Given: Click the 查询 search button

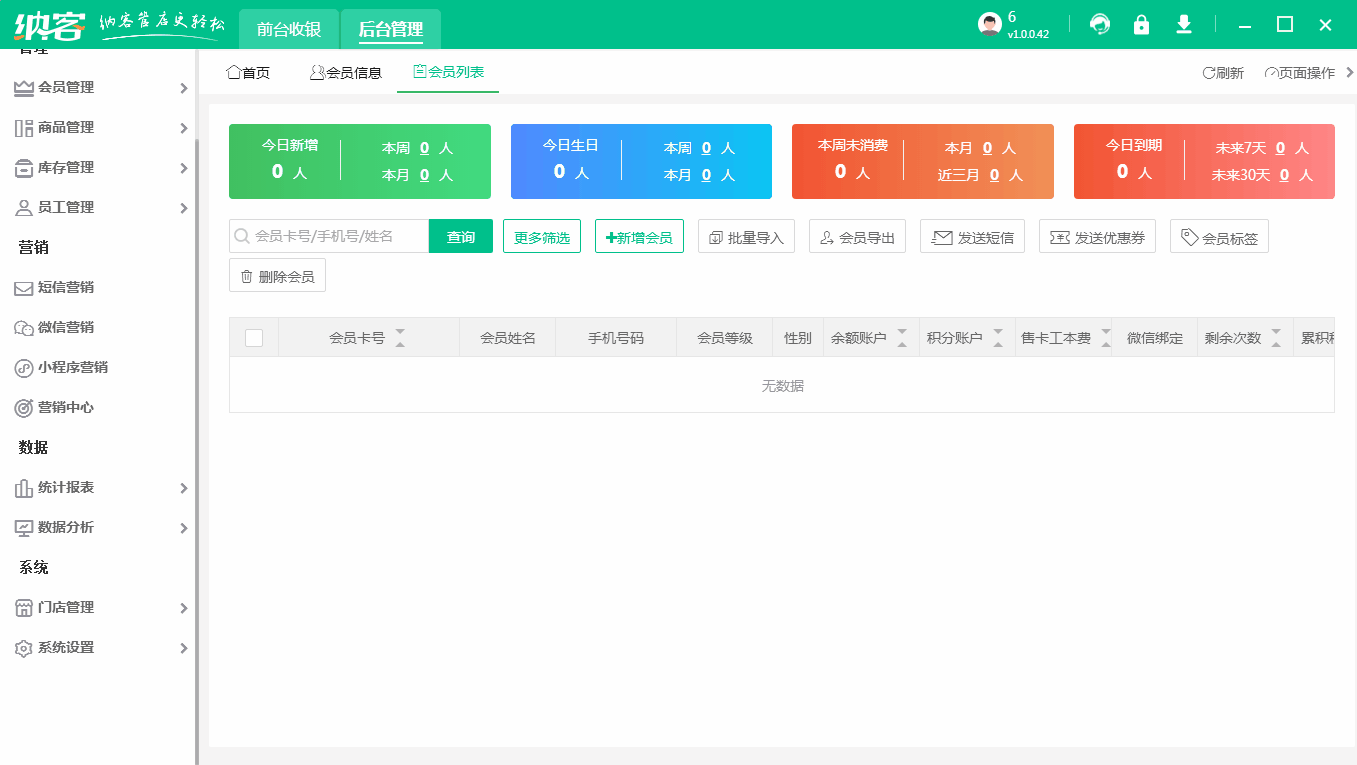Looking at the screenshot, I should click(460, 236).
